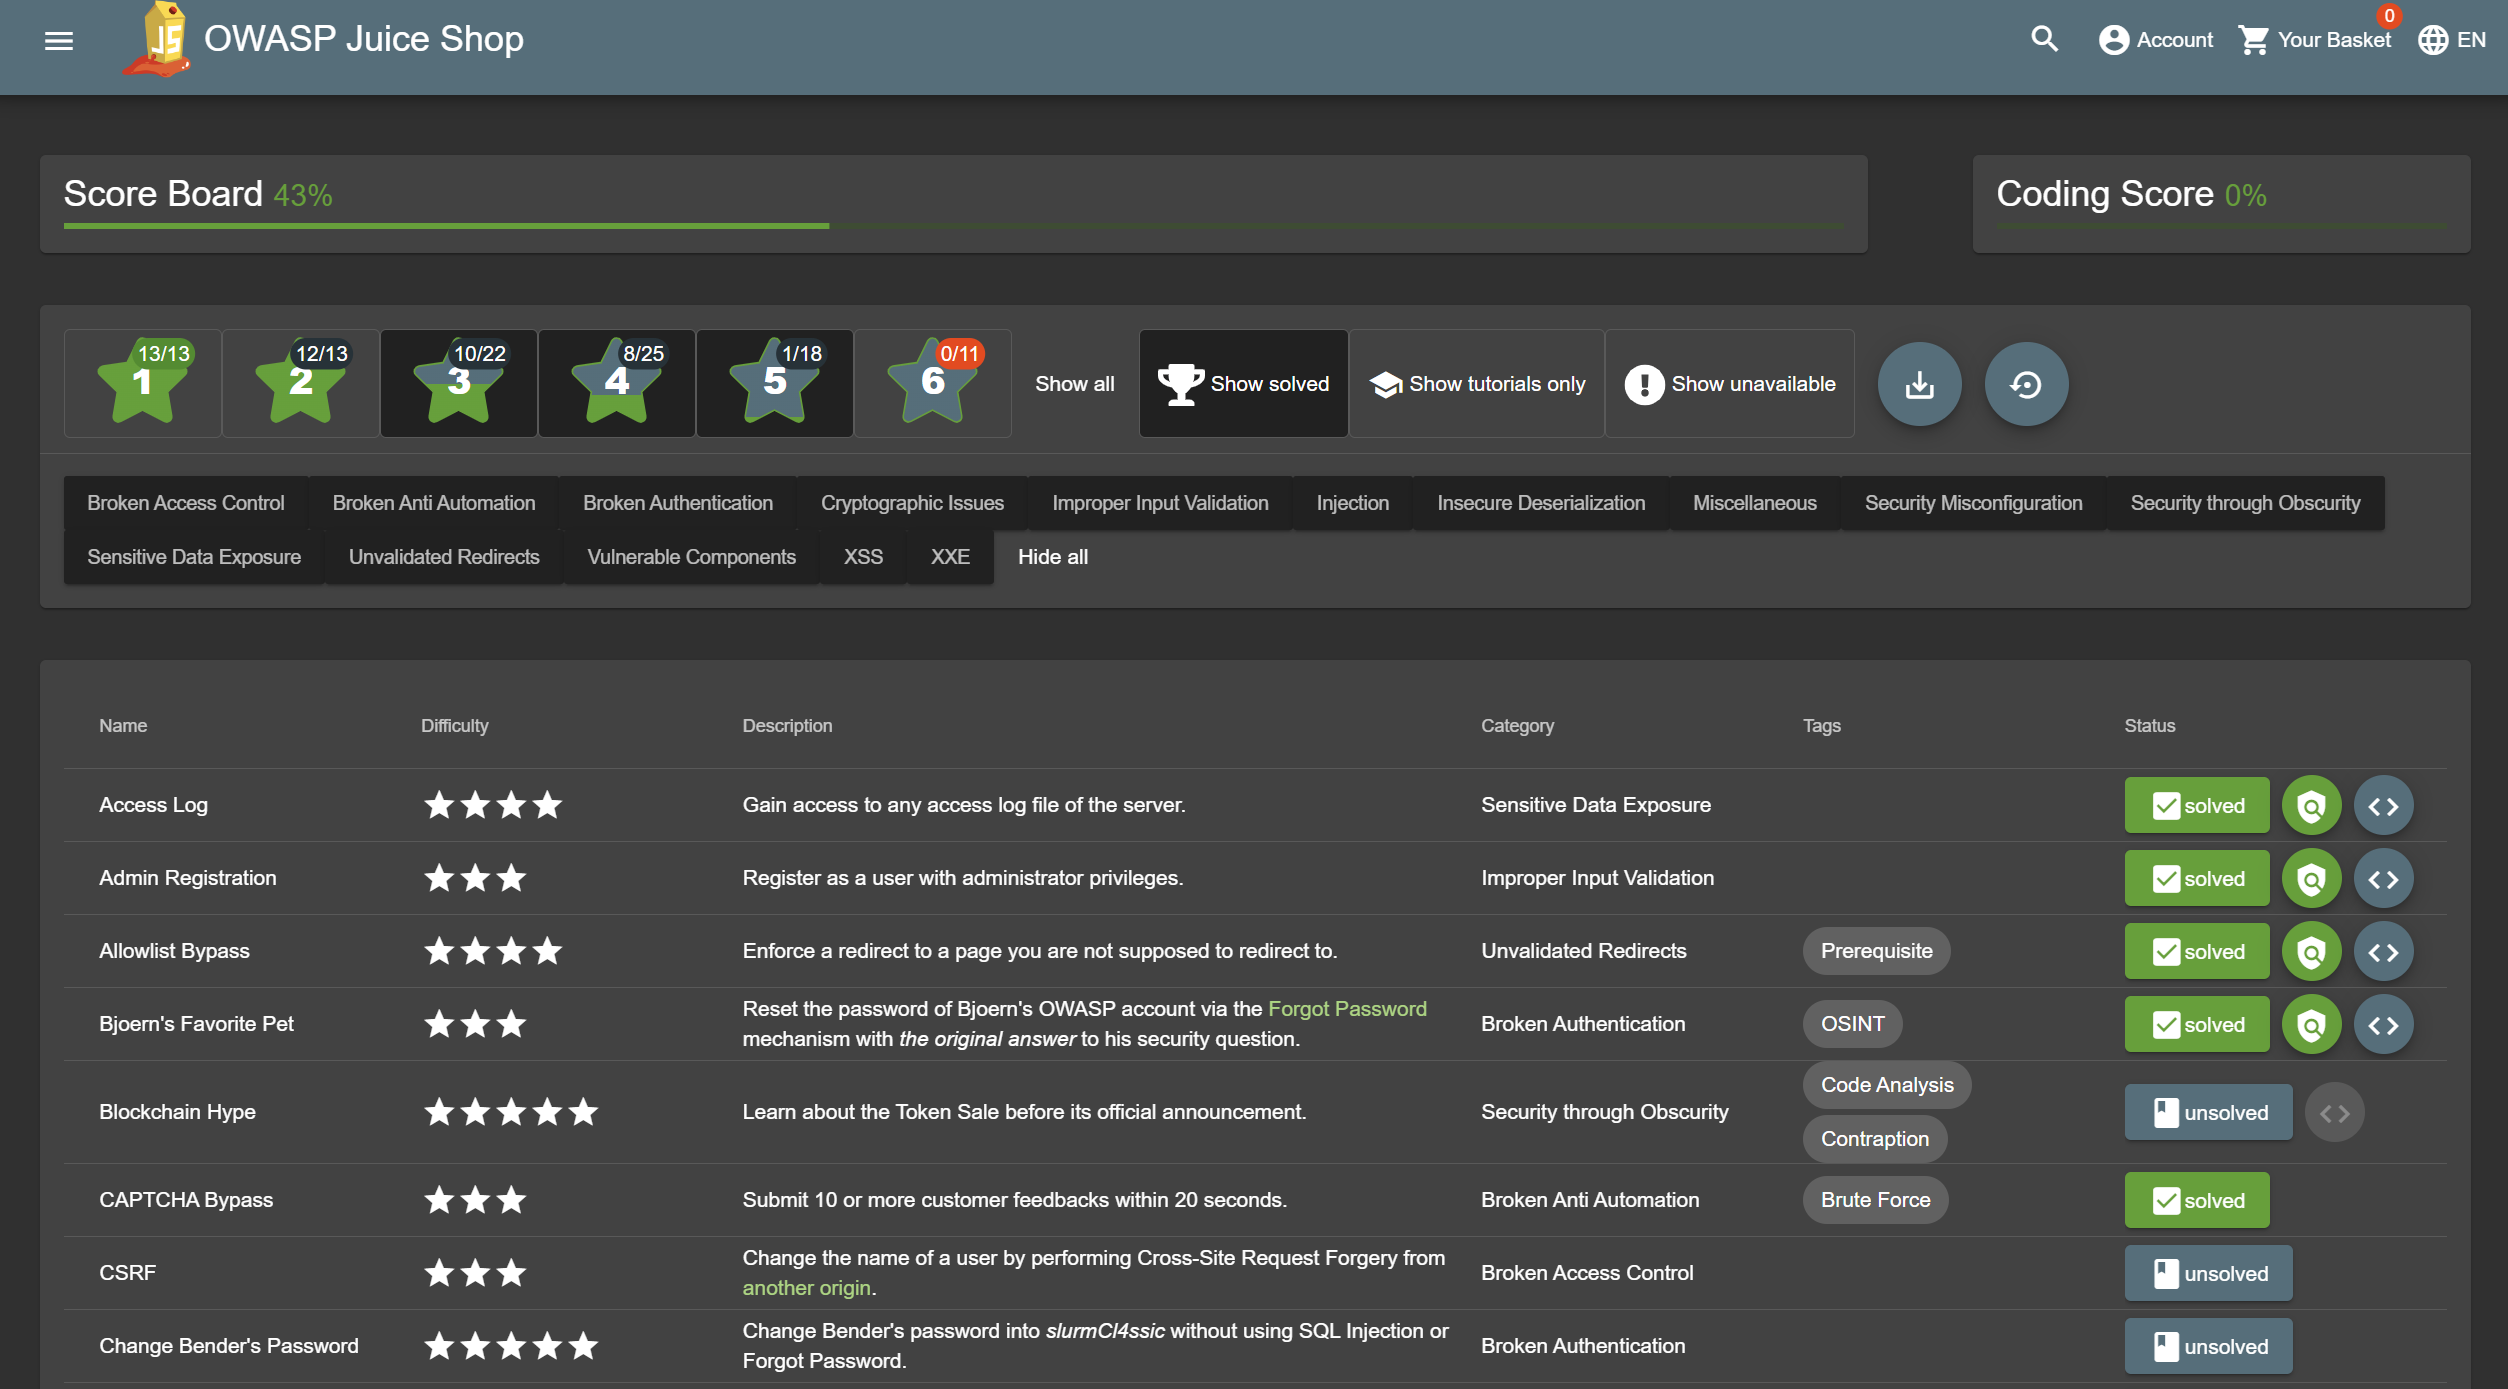2508x1389 pixels.
Task: Open the Account dropdown menu
Action: 2155,40
